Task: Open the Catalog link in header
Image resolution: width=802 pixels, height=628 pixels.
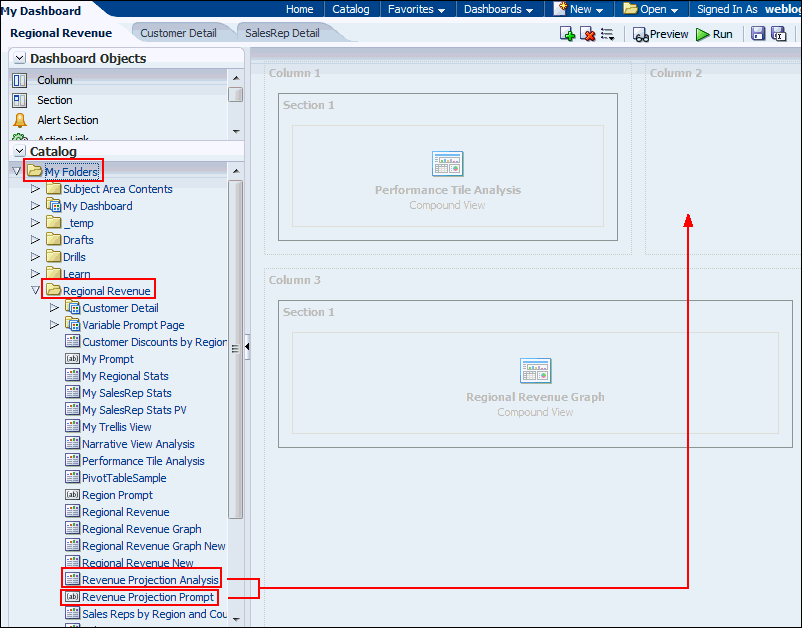Action: tap(350, 9)
